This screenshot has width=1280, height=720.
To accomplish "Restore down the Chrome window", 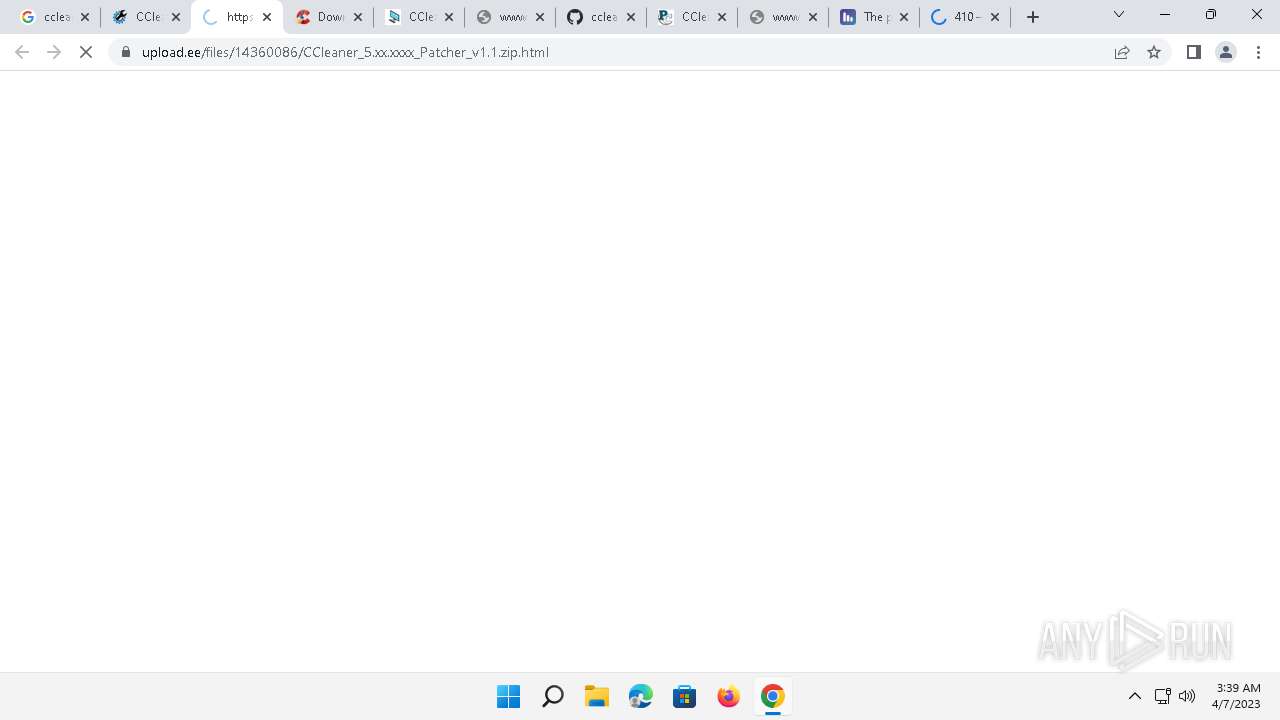I will (1211, 14).
